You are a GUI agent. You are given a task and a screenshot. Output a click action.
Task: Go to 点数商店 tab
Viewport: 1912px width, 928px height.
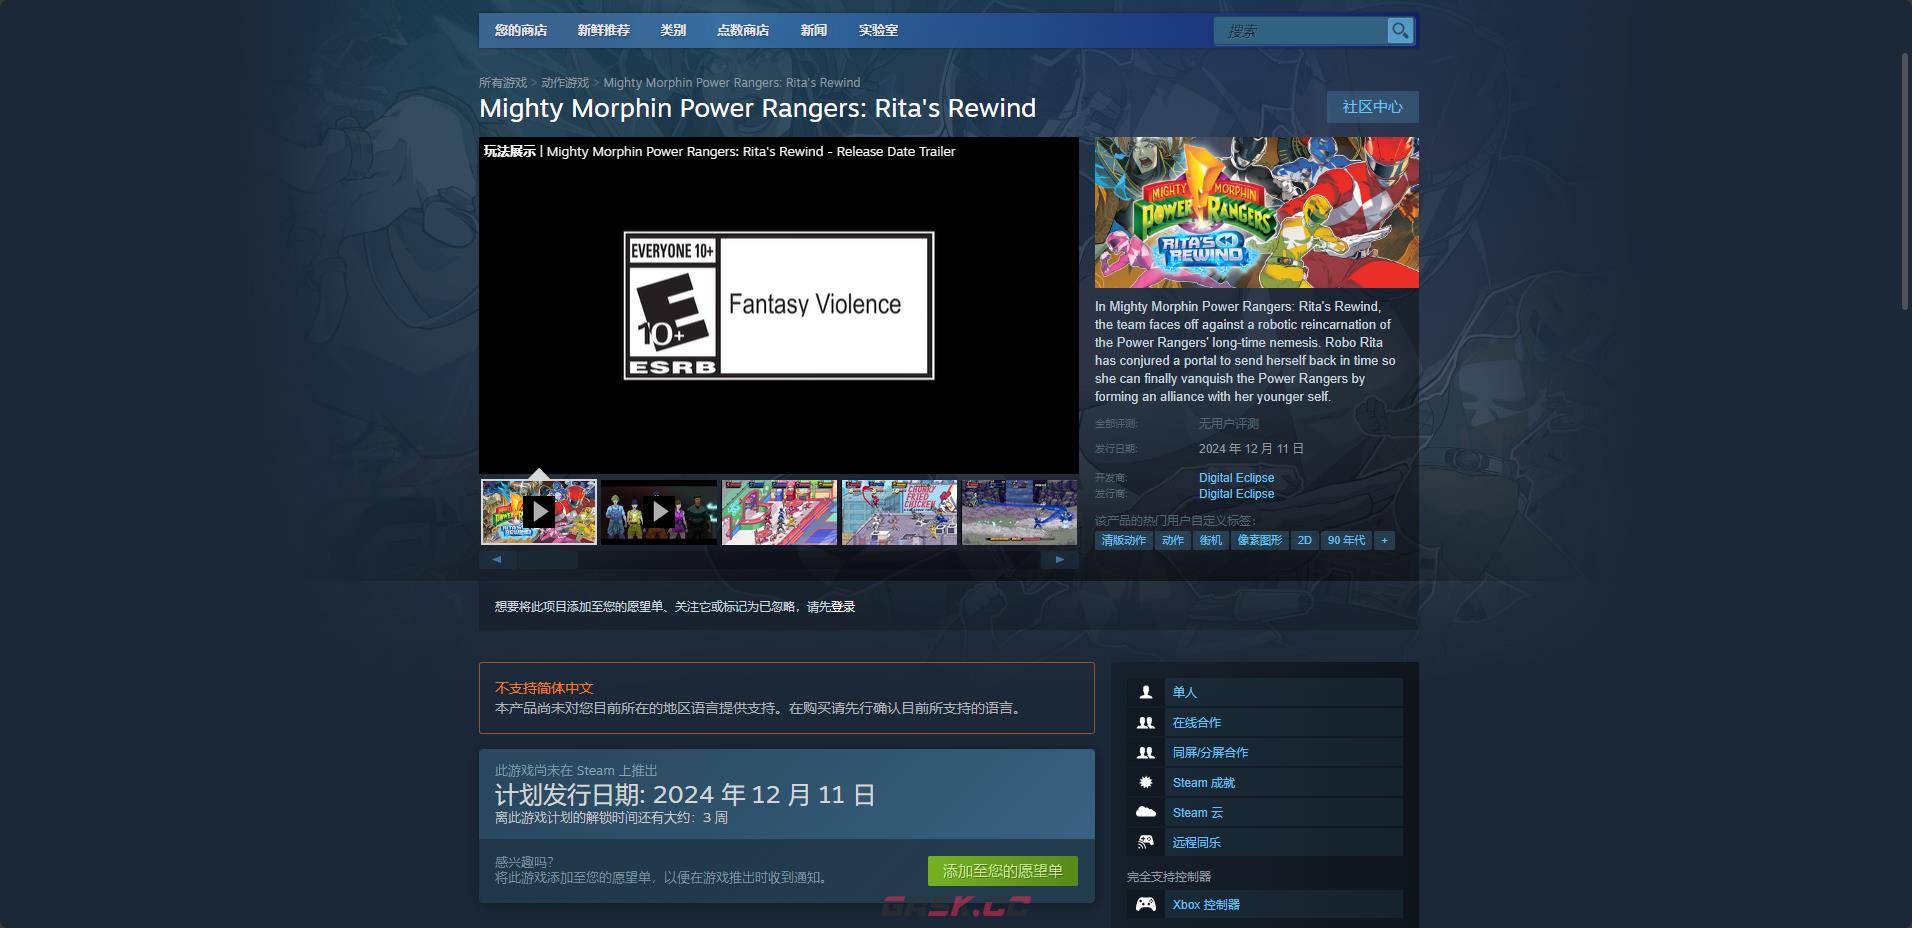pos(743,30)
